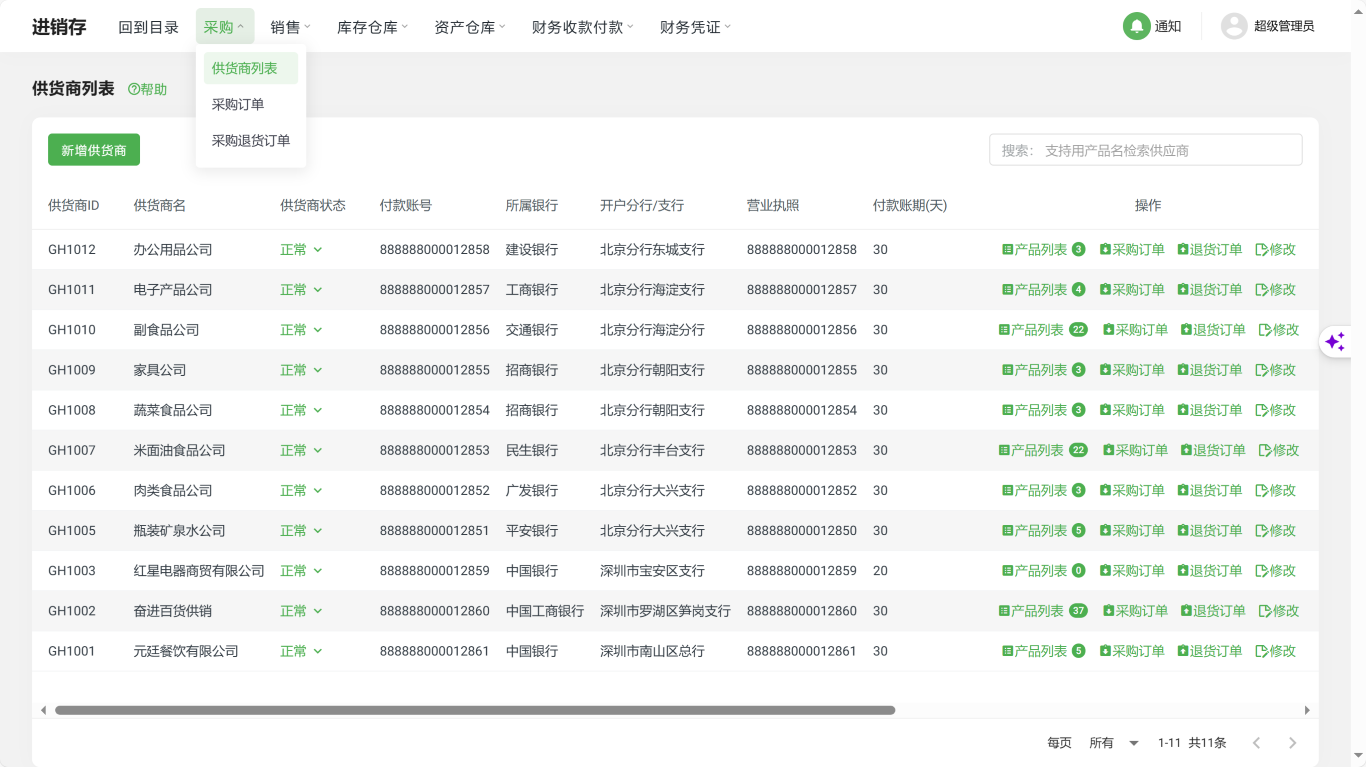Viewport: 1366px width, 767px height.
Task: Expand the 库存仓库 menu
Action: point(372,27)
